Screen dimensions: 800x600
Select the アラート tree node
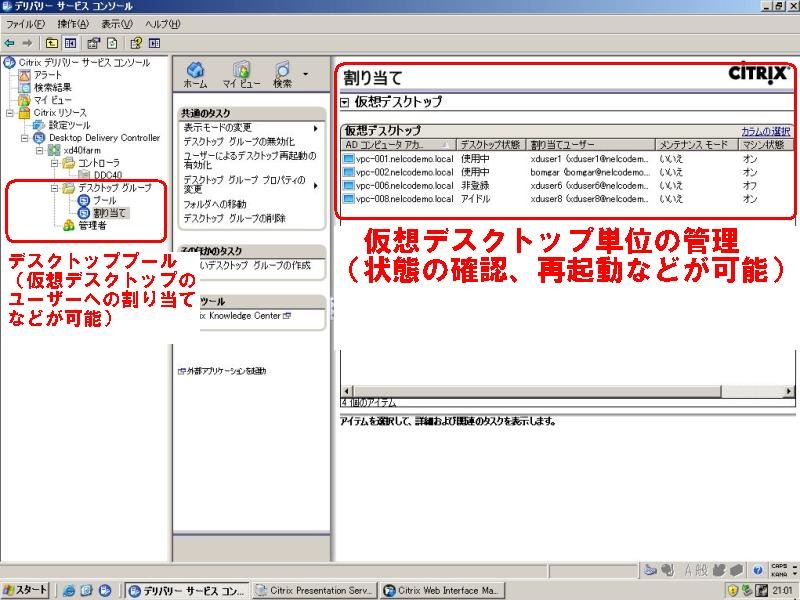click(47, 75)
